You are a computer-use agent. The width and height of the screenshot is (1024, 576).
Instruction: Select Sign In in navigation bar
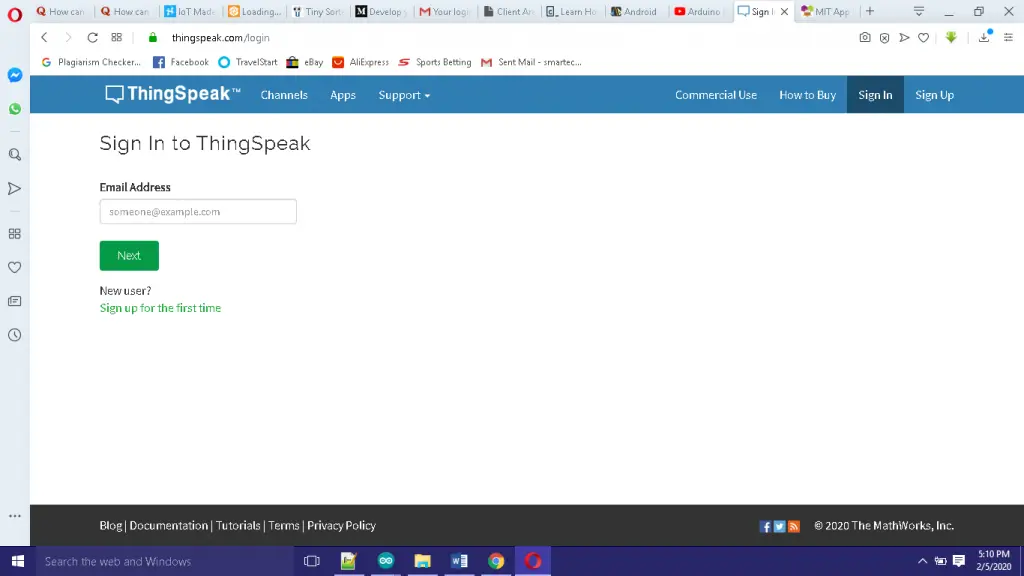click(x=875, y=95)
